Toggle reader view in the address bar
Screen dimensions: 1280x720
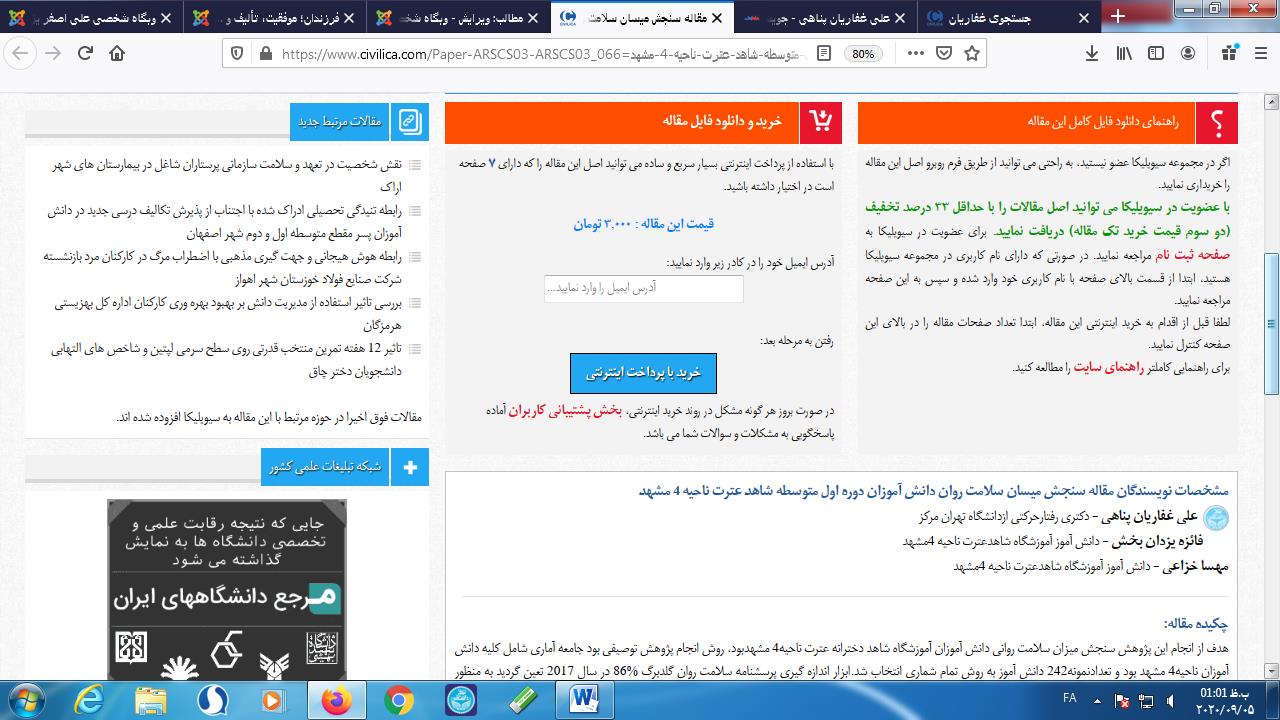[x=824, y=54]
